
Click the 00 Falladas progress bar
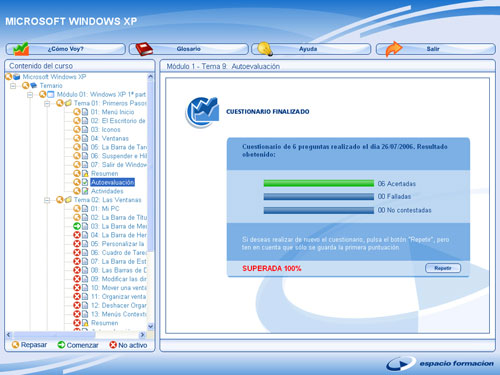click(x=319, y=197)
